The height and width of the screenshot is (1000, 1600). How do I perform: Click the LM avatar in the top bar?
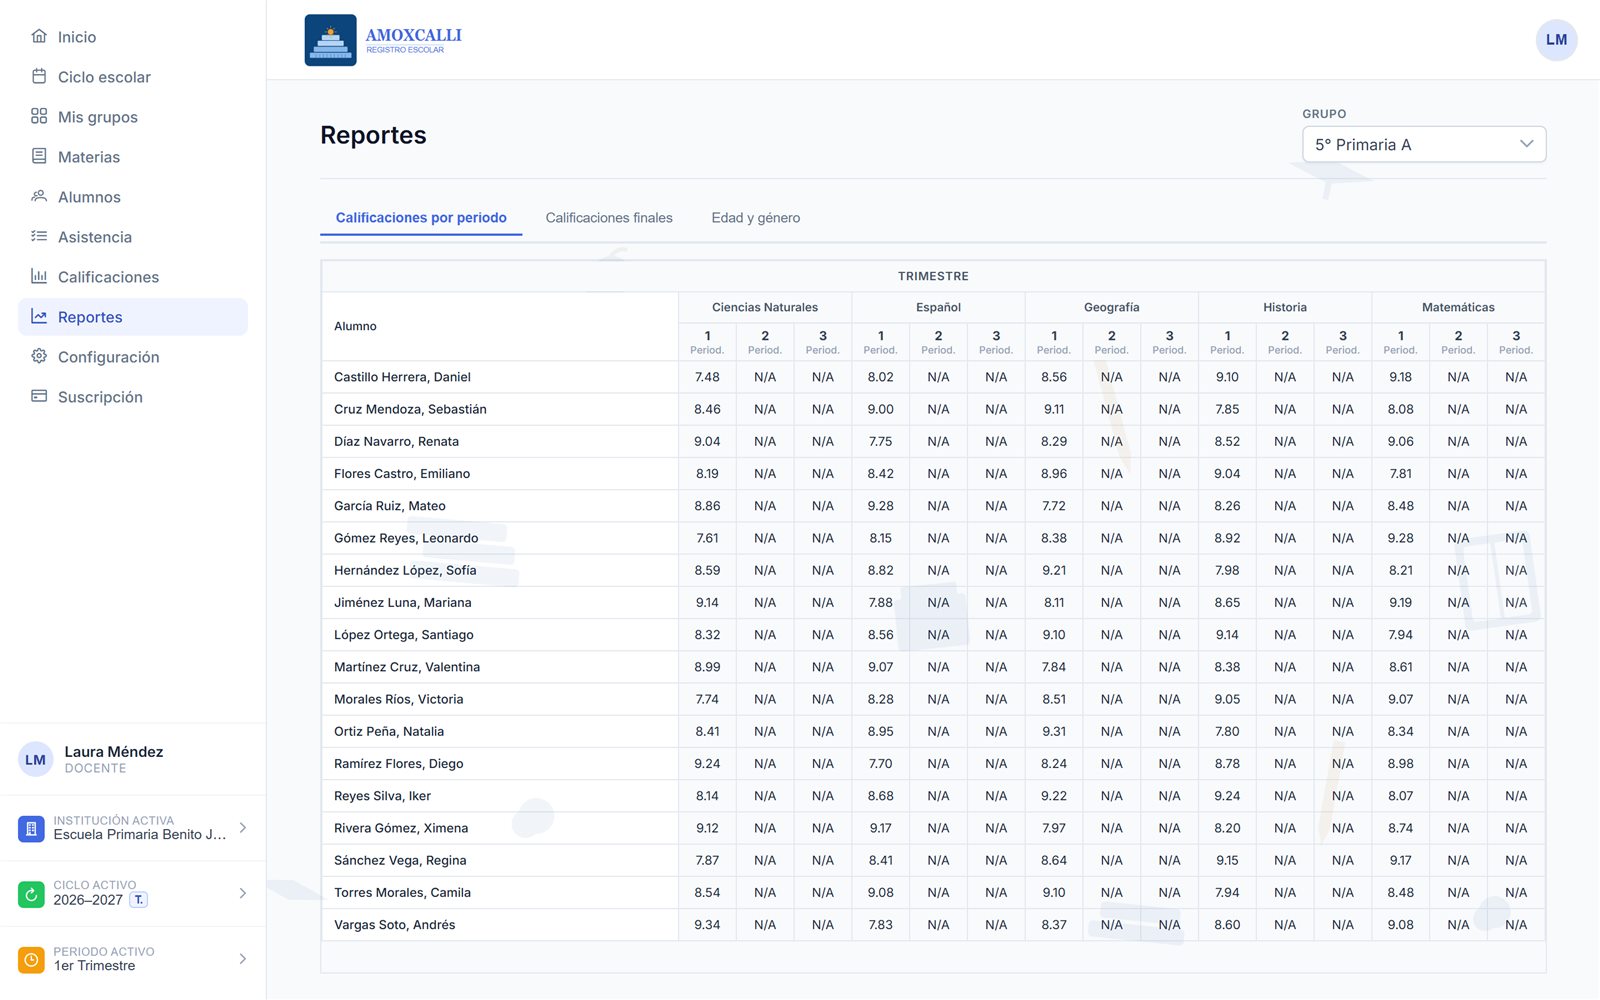pyautogui.click(x=1556, y=40)
